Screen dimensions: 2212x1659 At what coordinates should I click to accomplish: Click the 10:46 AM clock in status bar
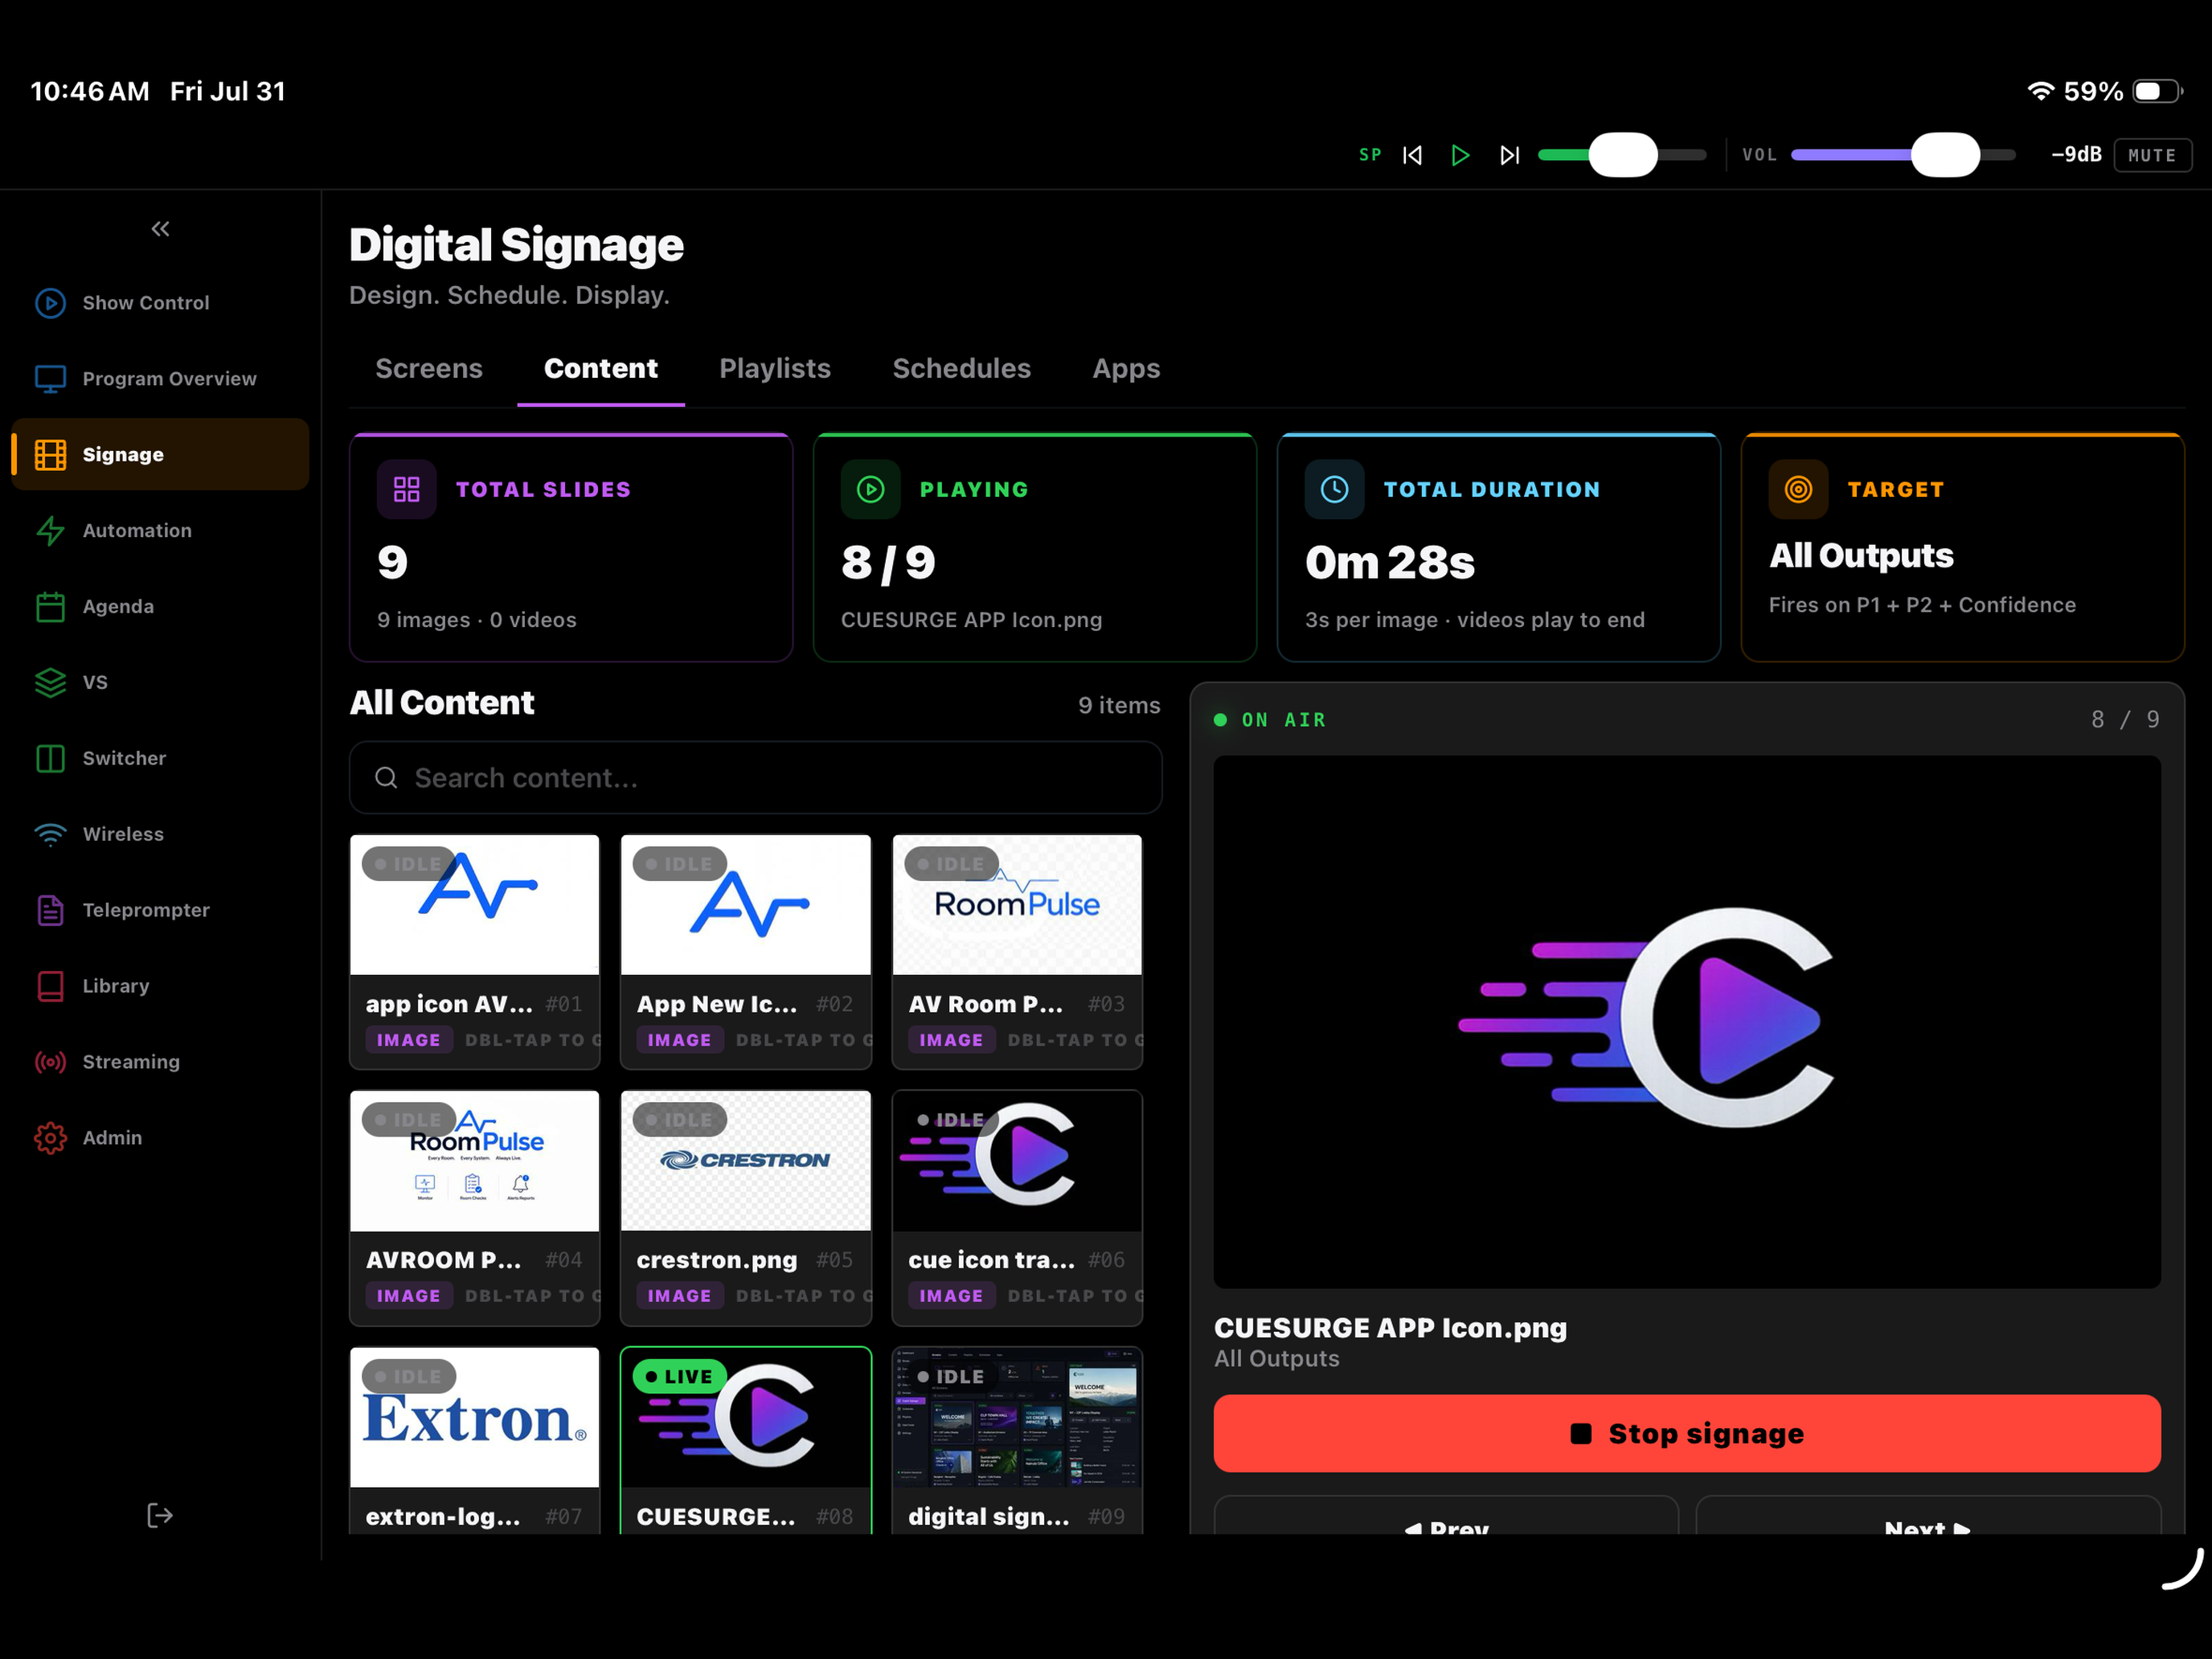pyautogui.click(x=90, y=91)
